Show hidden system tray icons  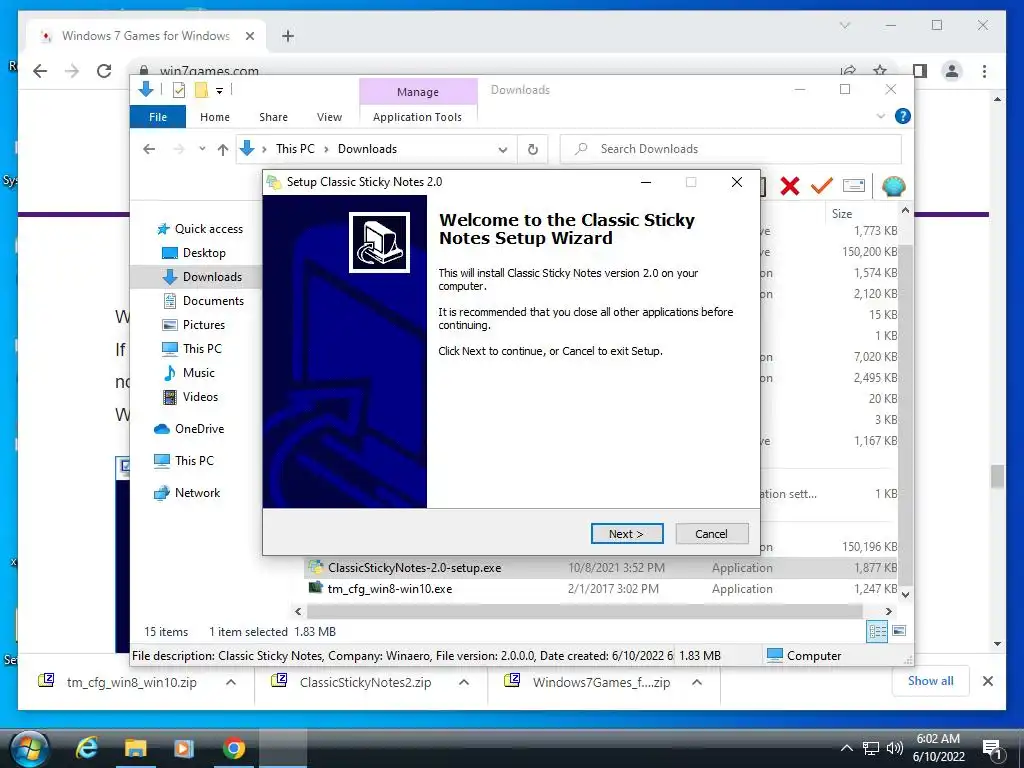click(846, 748)
